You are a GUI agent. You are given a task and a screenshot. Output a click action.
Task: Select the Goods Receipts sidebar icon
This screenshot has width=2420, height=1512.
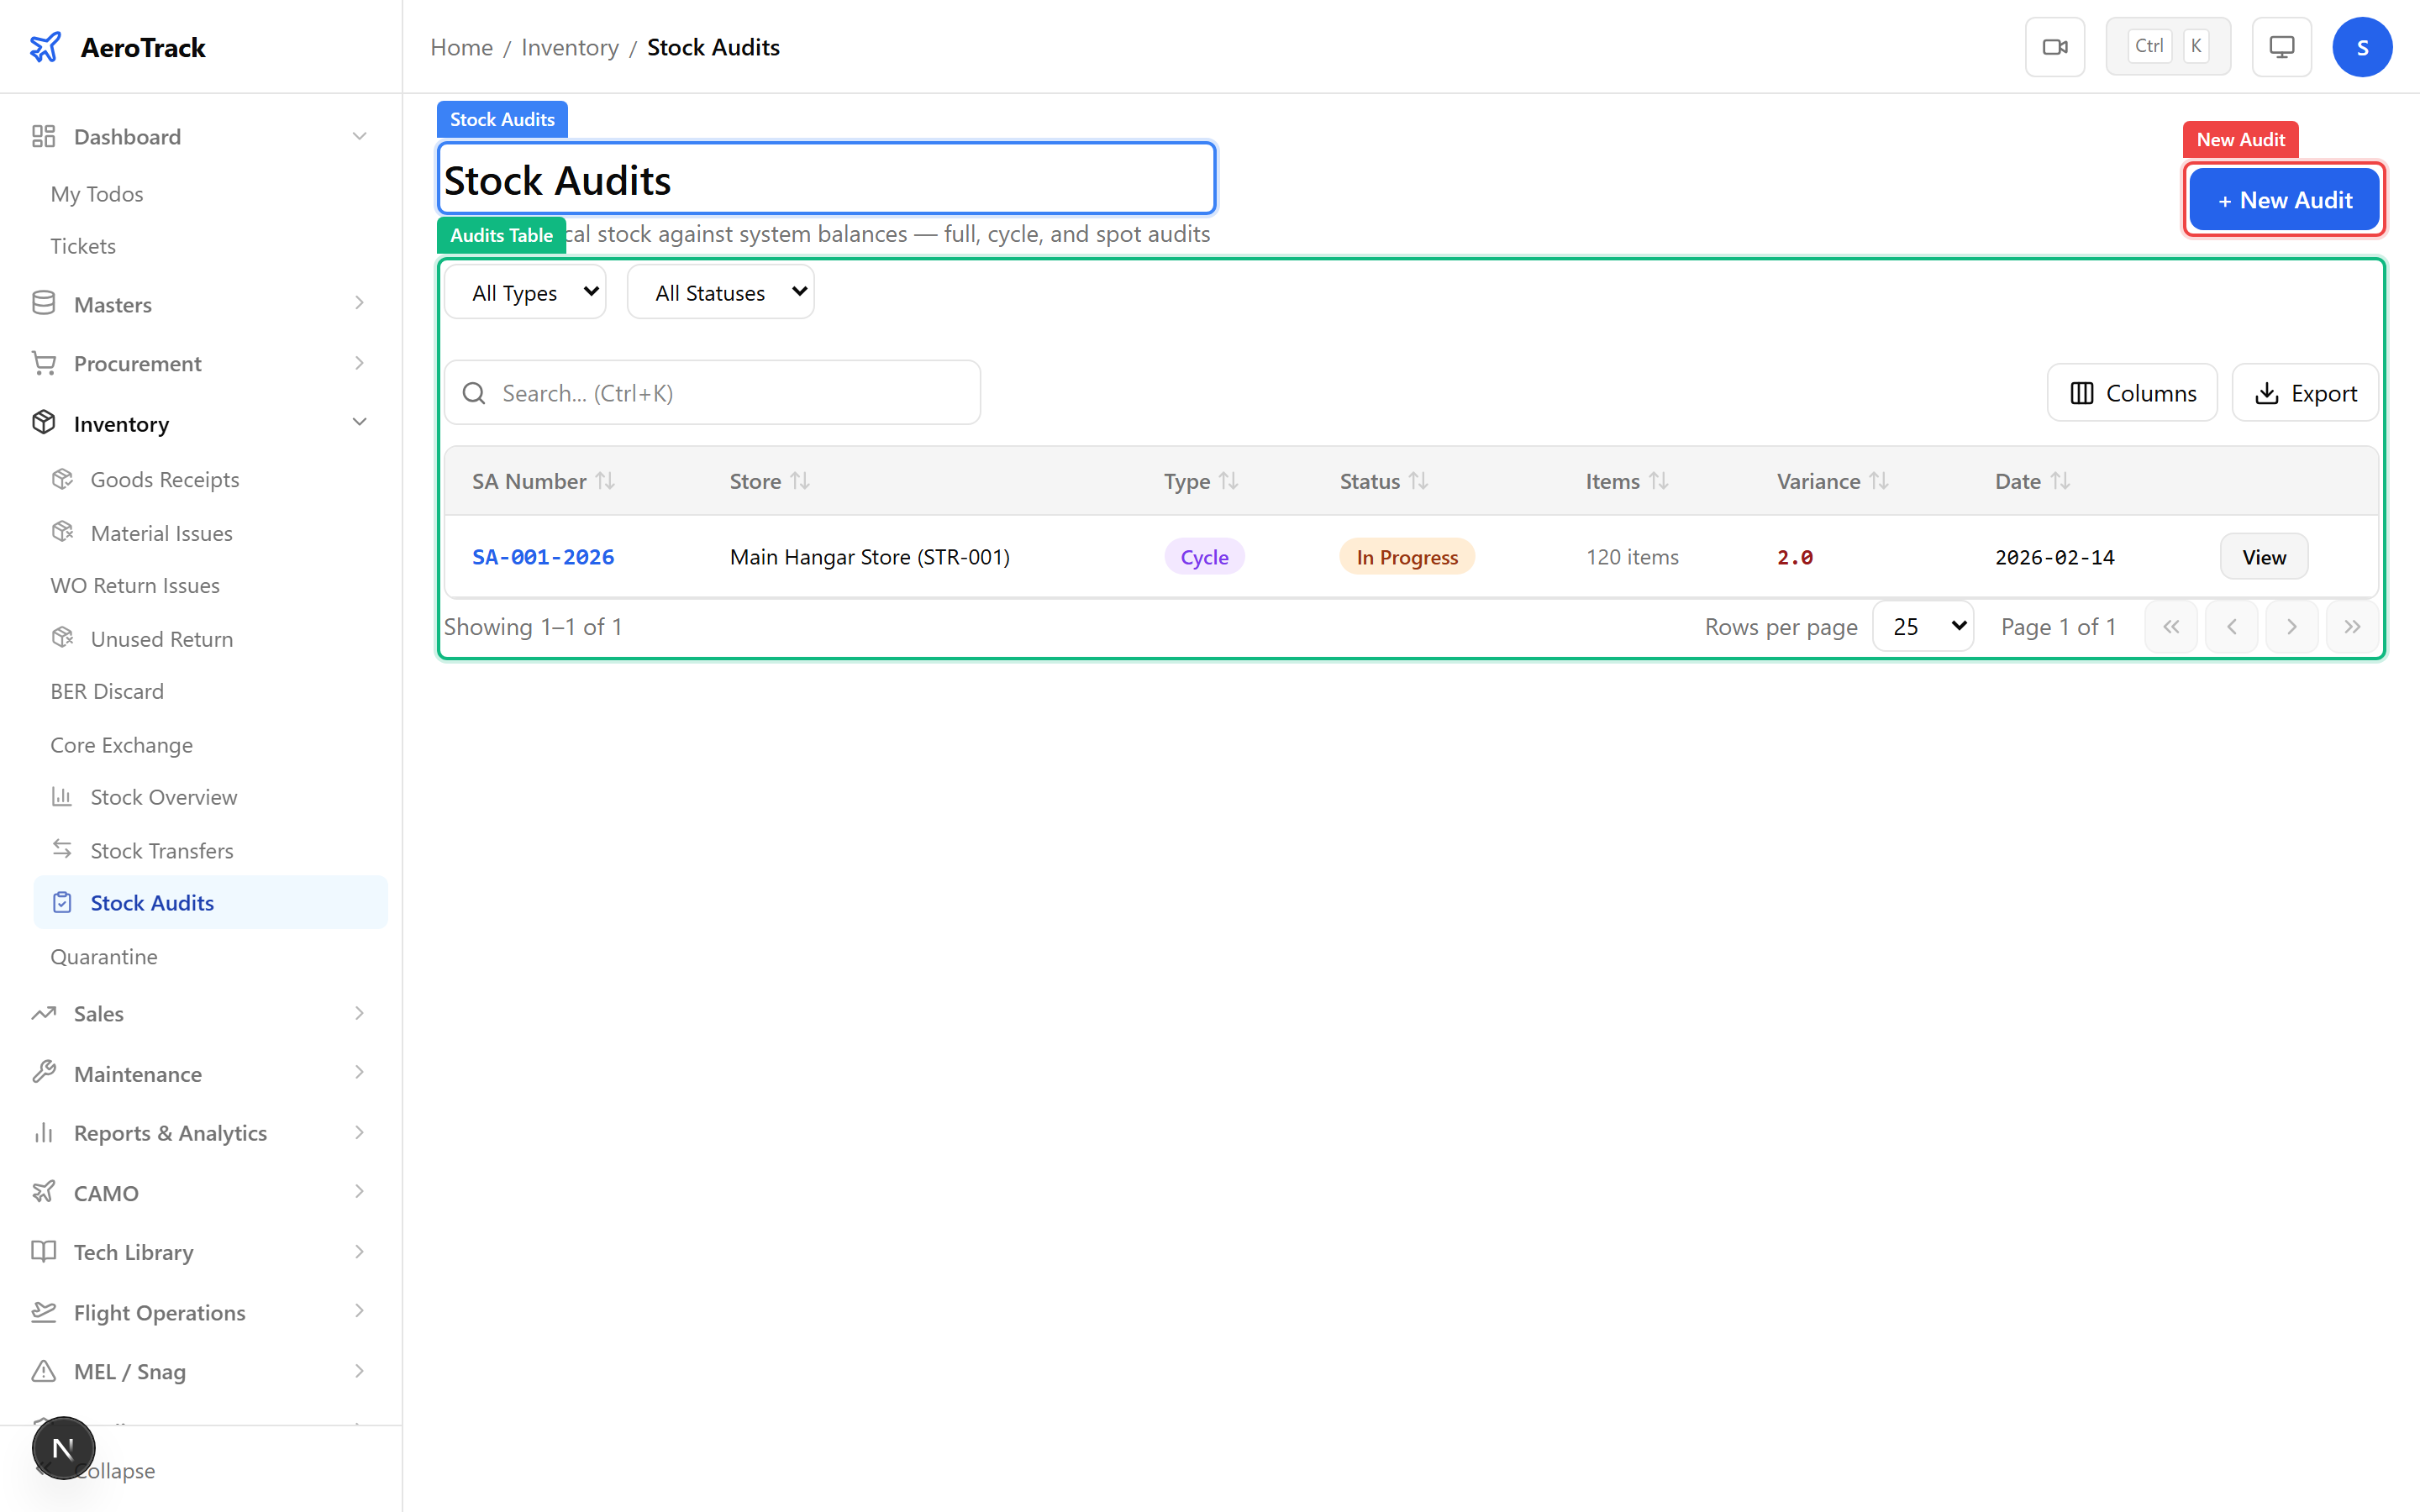[x=63, y=479]
